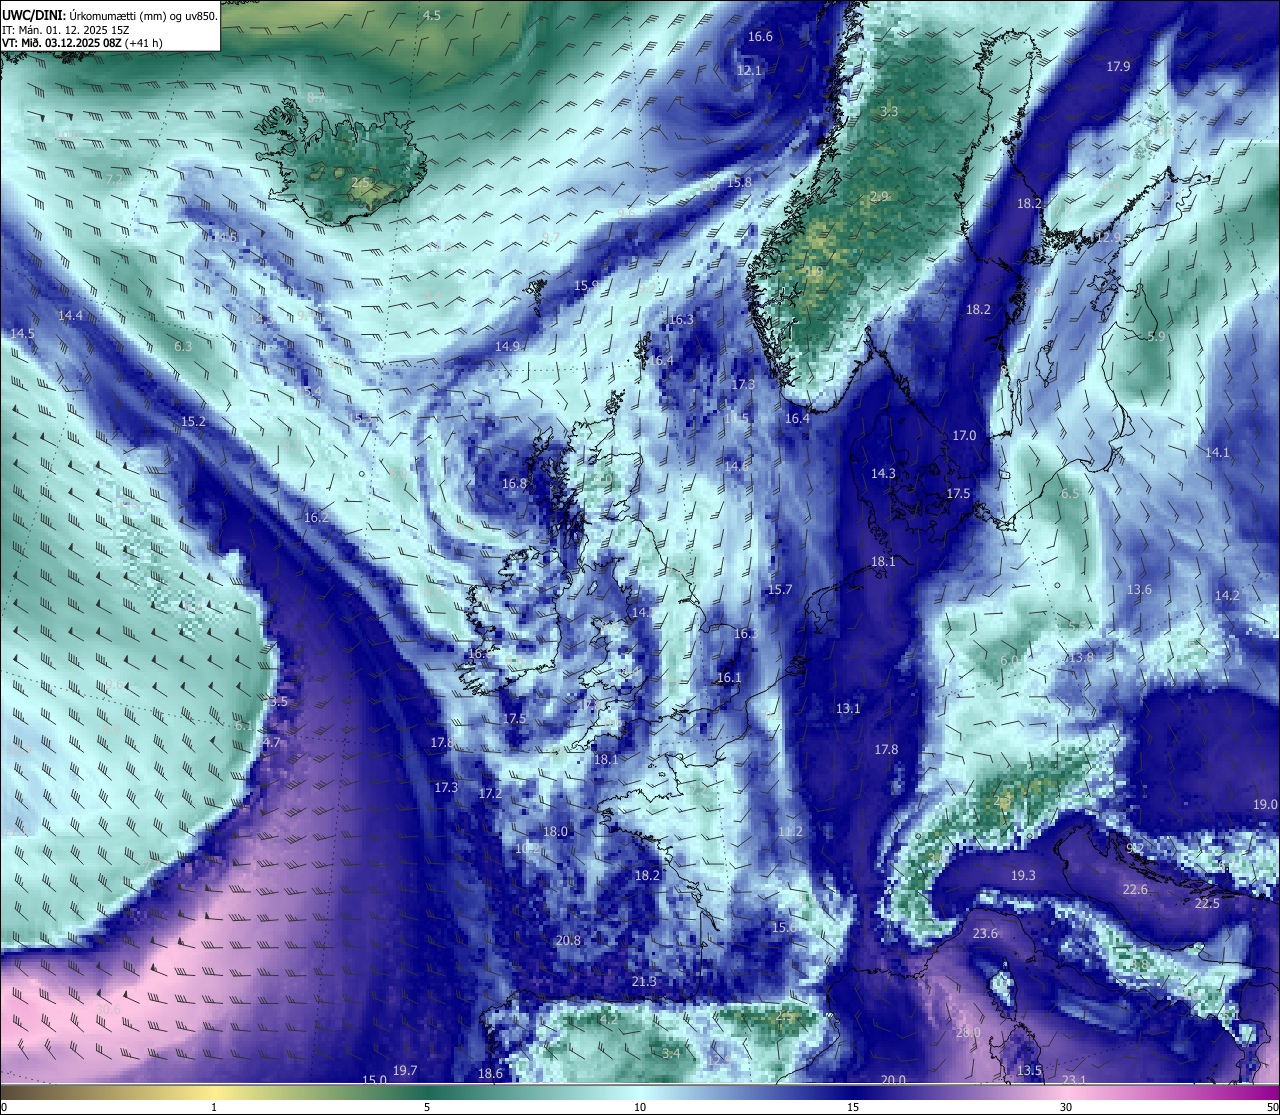Click the map value "20.0"
The image size is (1280, 1115).
click(x=893, y=1080)
